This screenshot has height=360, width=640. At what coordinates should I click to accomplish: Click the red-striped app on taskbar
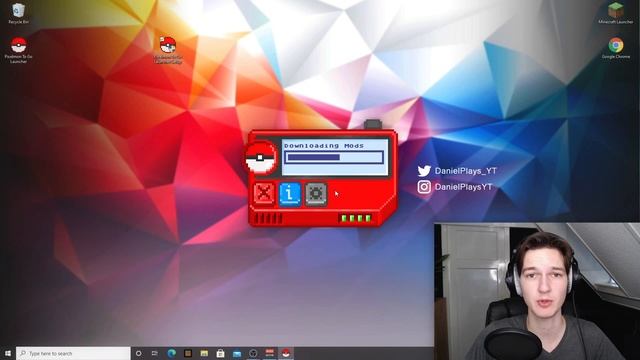(x=269, y=353)
